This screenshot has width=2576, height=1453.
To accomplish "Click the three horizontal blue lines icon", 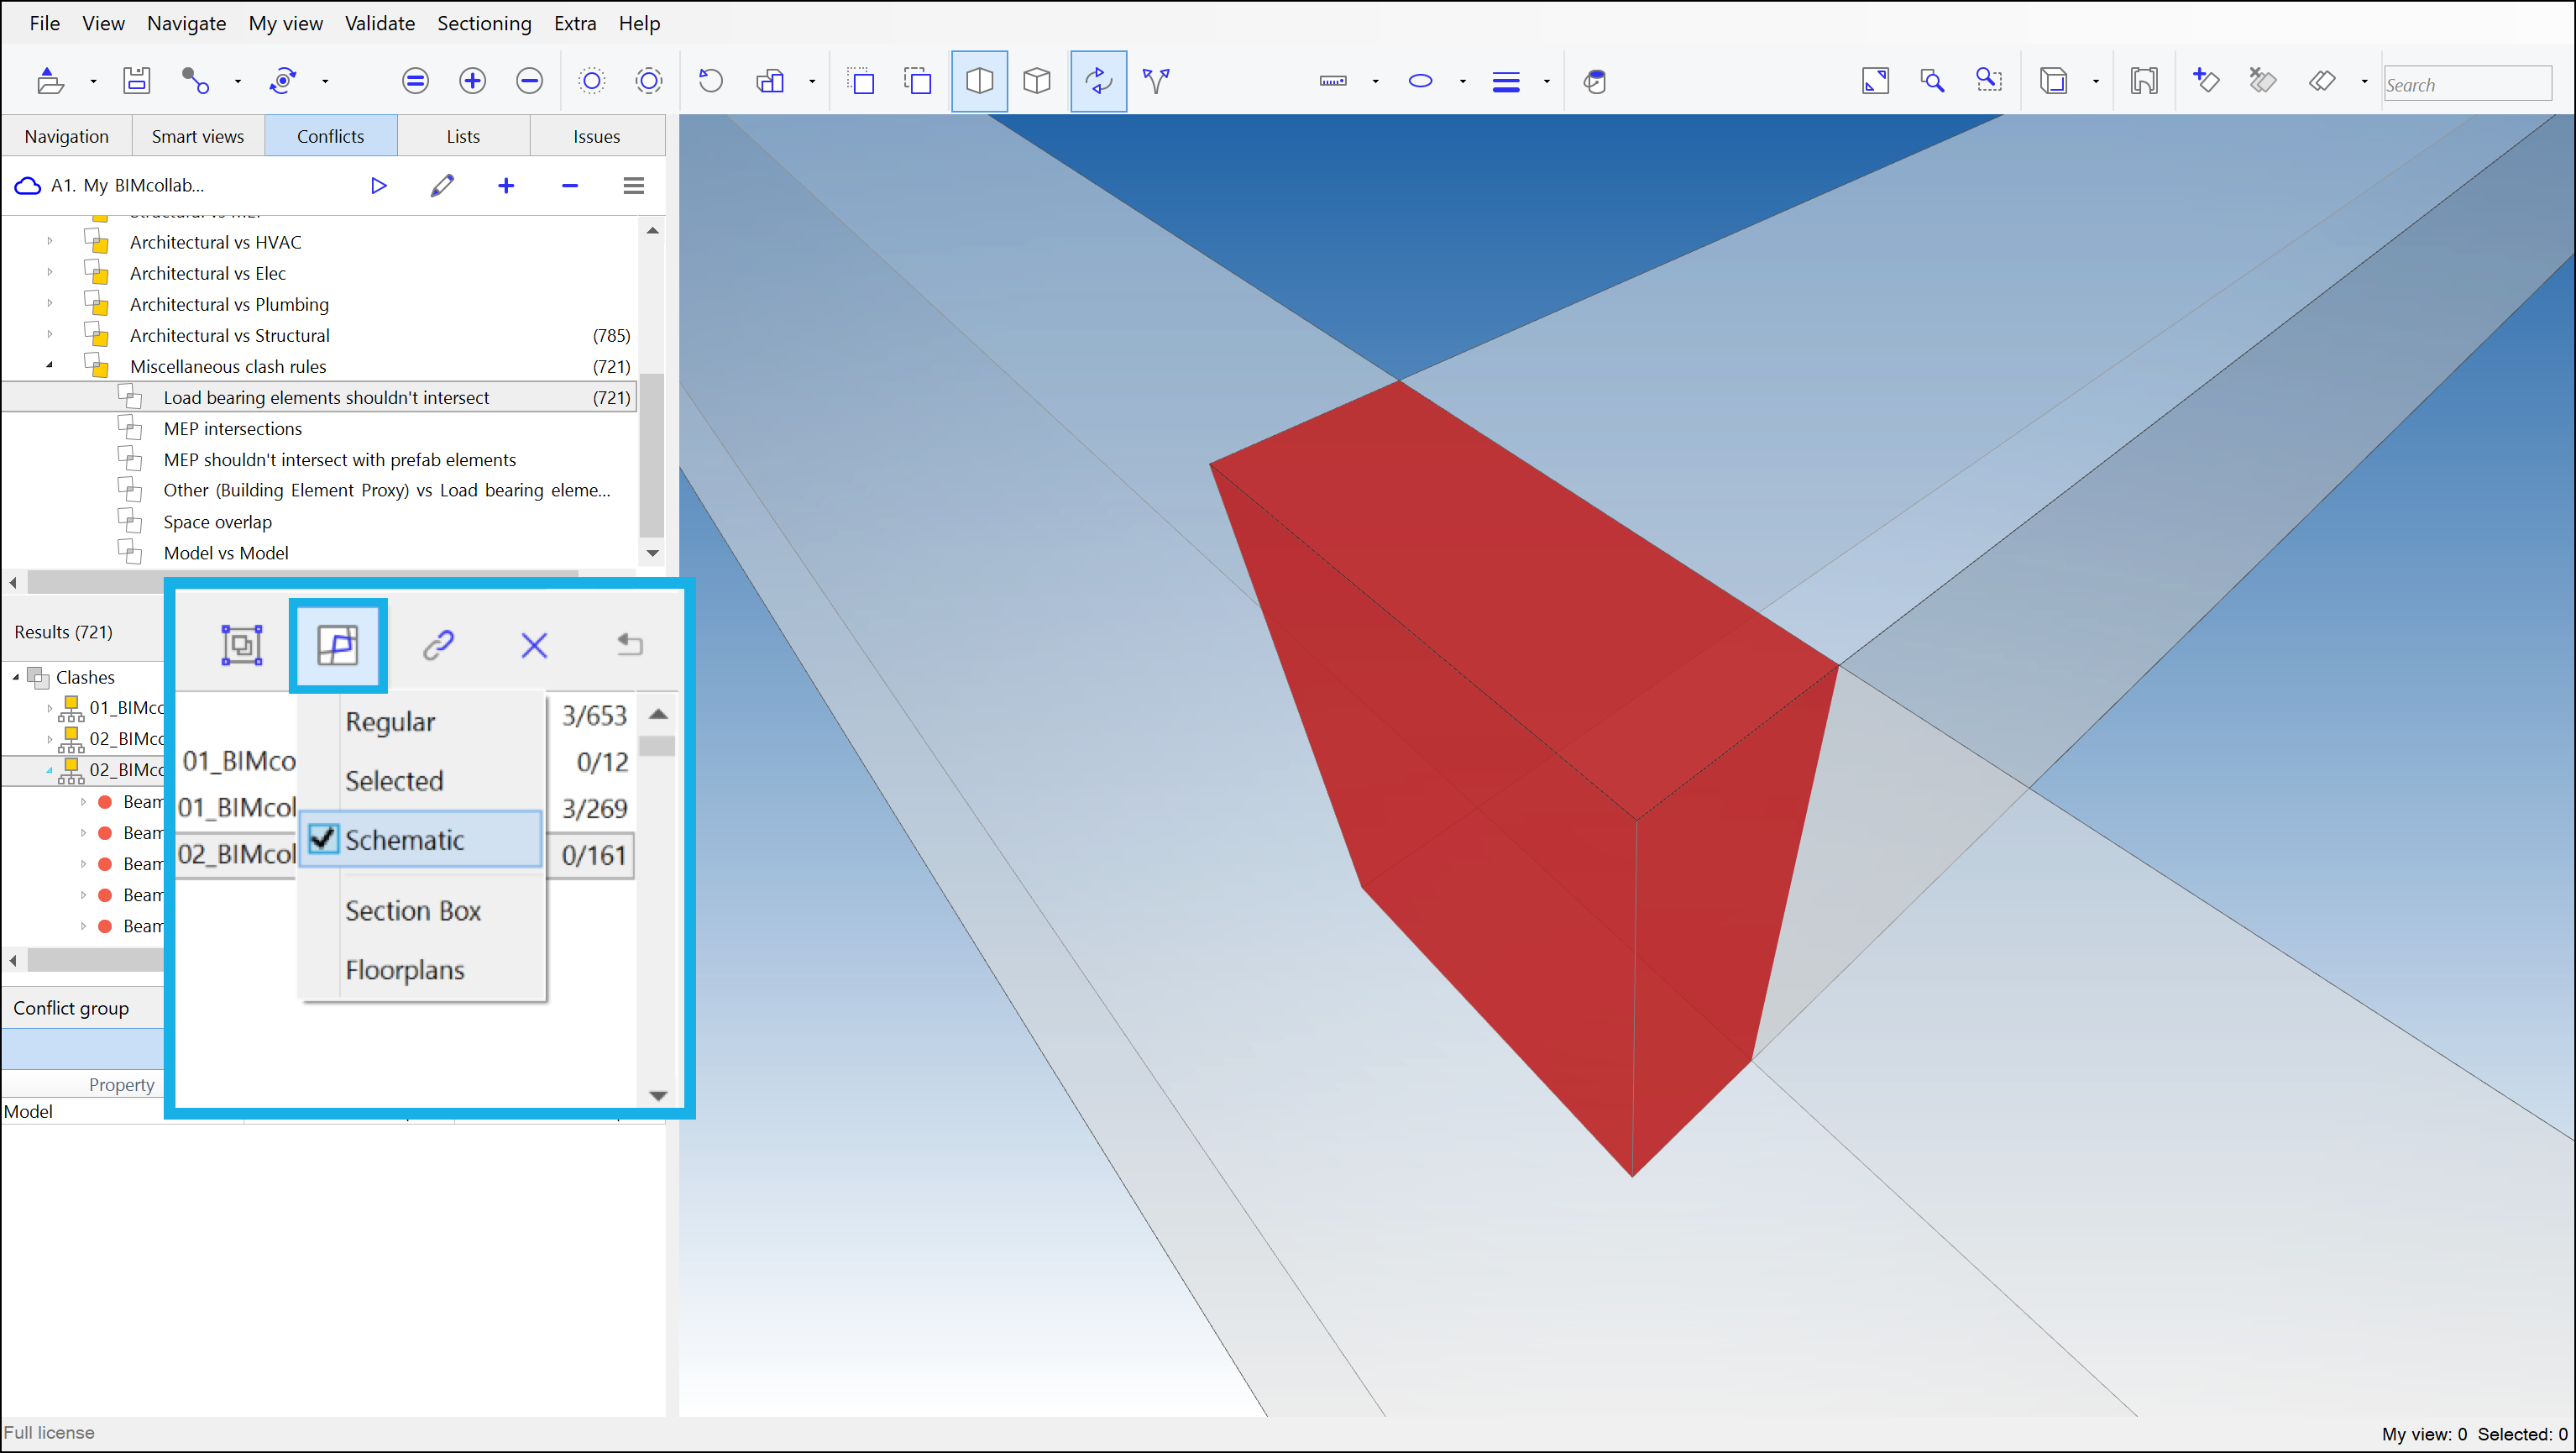I will point(1506,82).
